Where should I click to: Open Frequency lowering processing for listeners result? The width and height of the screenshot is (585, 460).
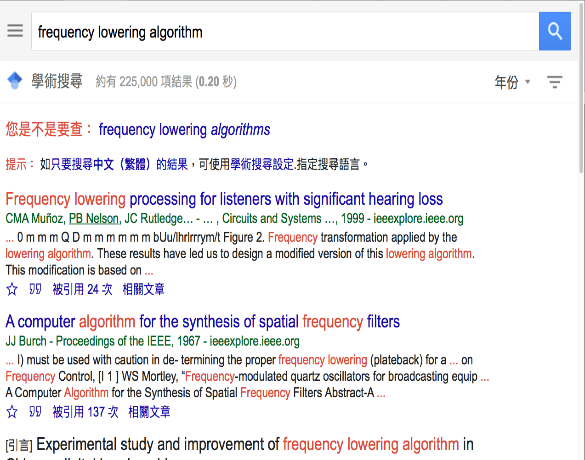(224, 199)
